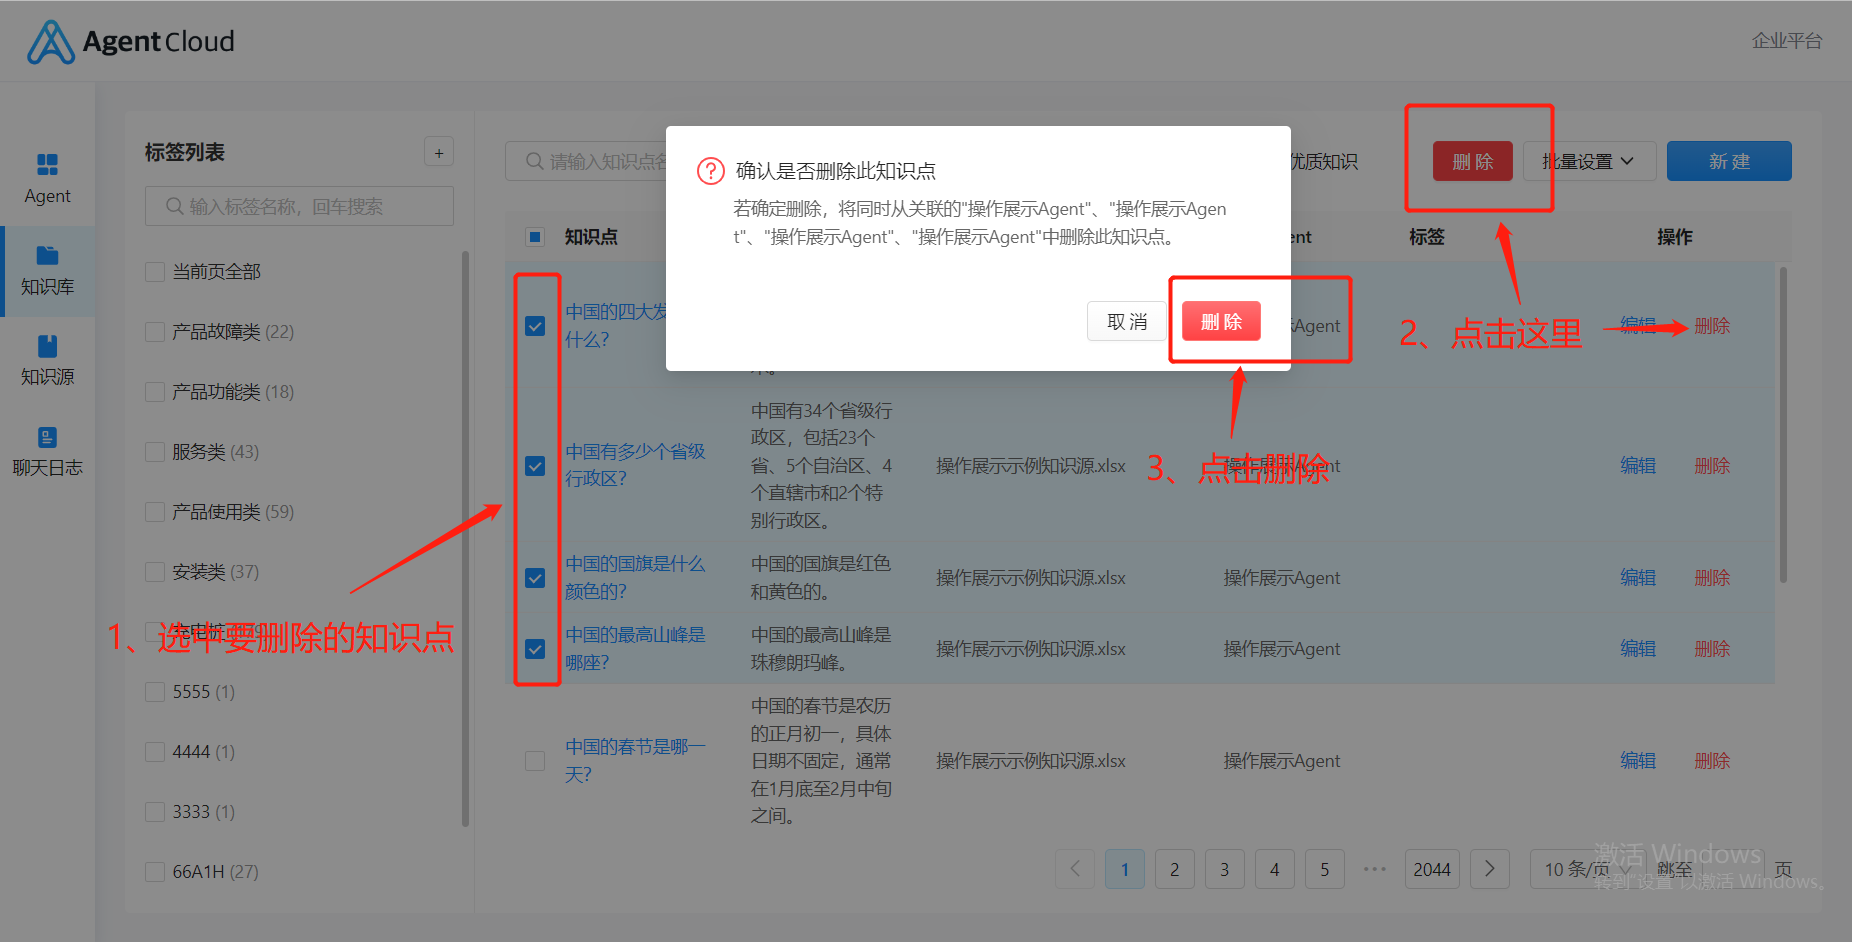Add a new tag with plus icon
The width and height of the screenshot is (1852, 942).
tap(439, 152)
